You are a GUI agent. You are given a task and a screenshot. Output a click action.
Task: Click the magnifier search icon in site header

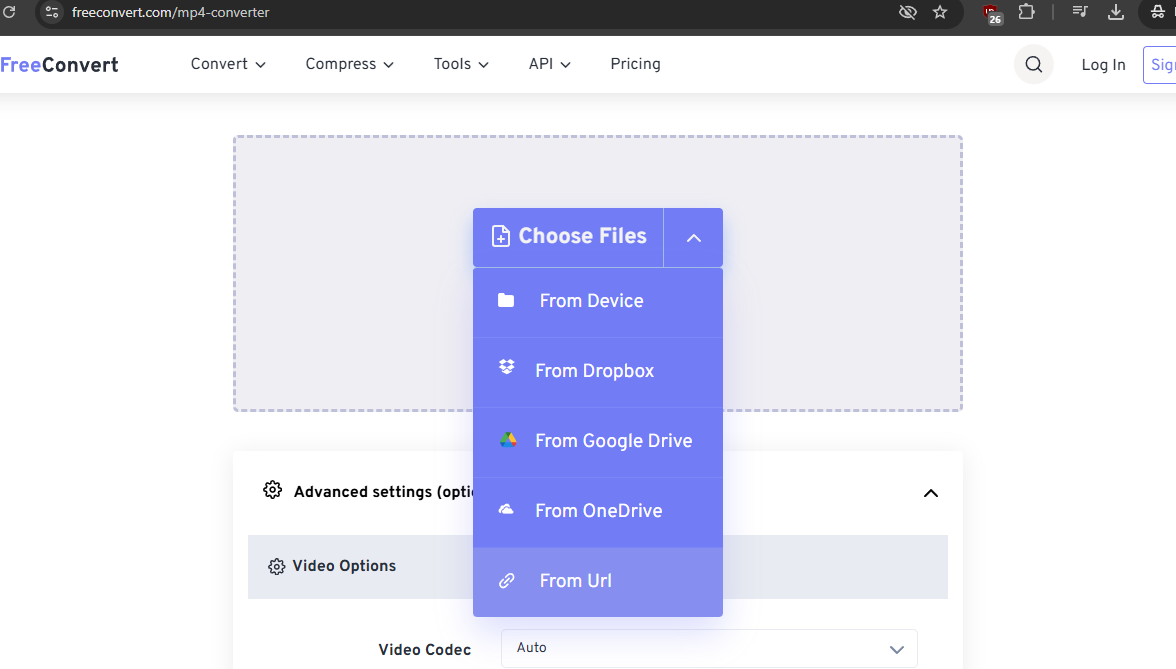(x=1033, y=65)
